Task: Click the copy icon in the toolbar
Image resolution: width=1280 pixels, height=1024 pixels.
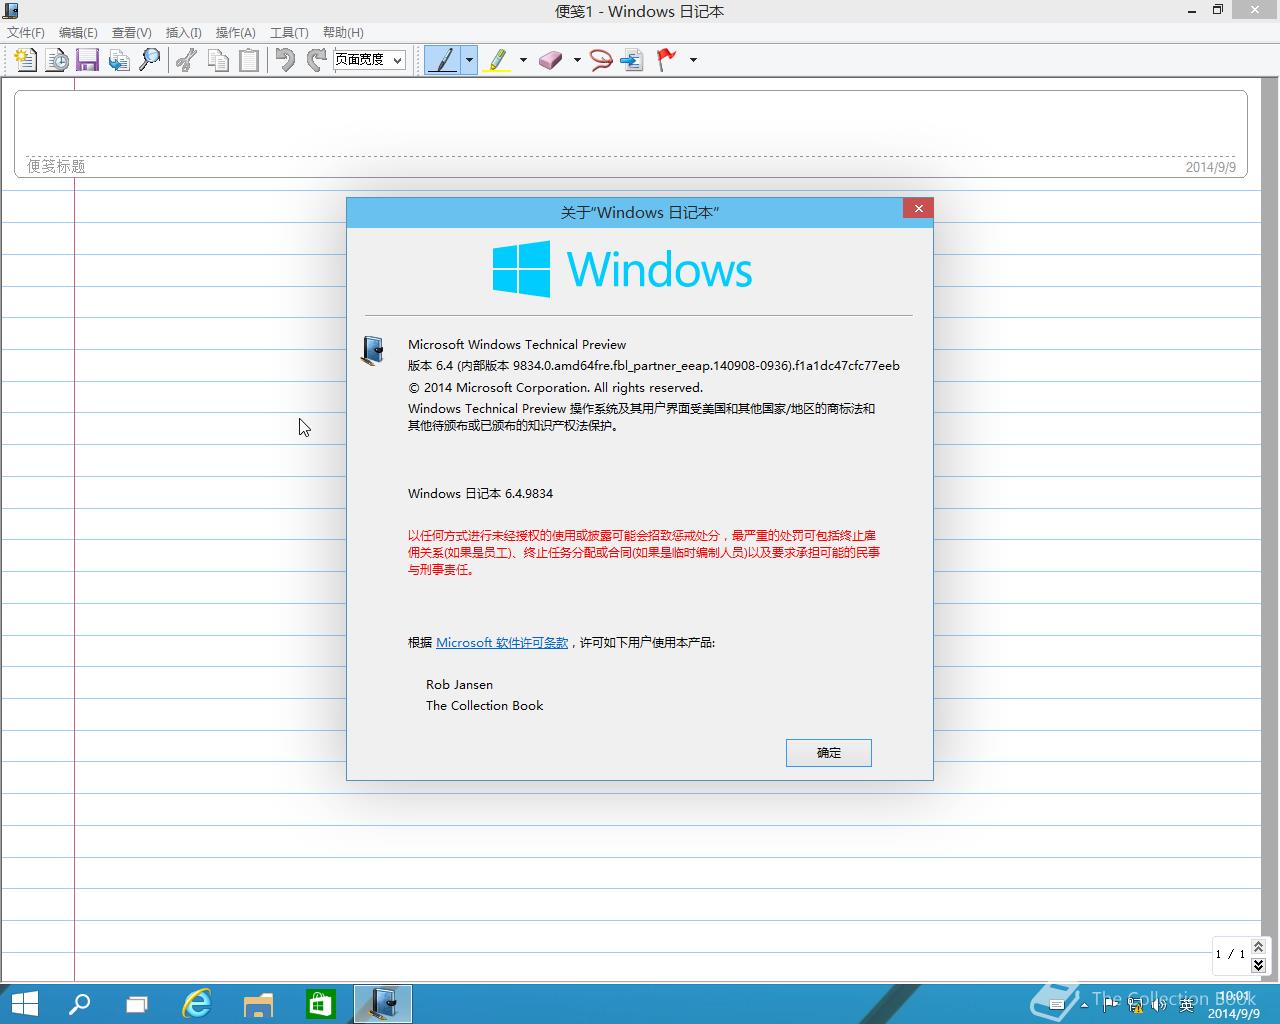Action: point(218,60)
